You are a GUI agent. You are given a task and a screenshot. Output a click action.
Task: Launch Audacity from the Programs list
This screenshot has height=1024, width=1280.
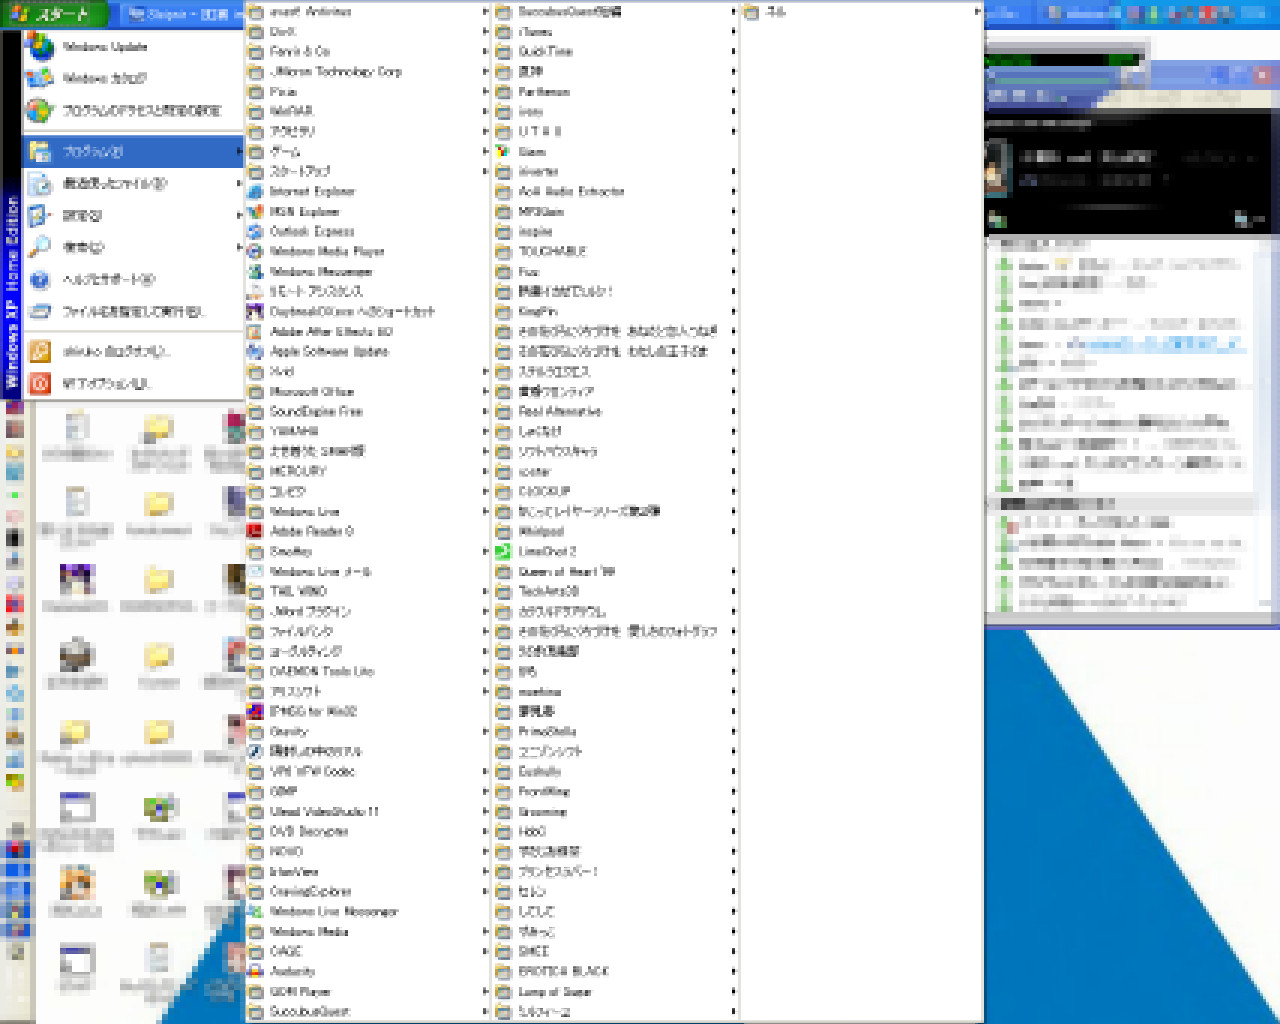pyautogui.click(x=292, y=971)
